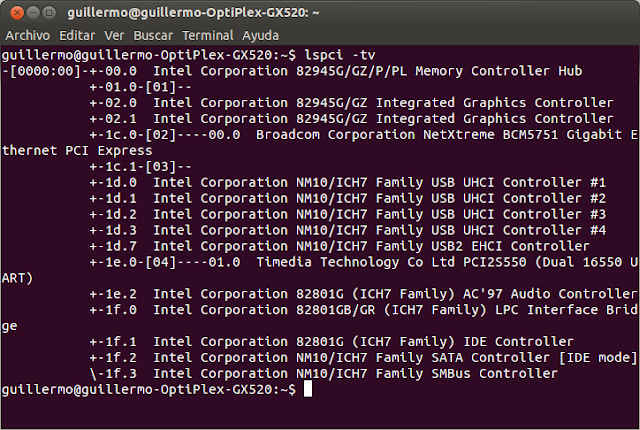Open the Terminal menu
Image resolution: width=640 pixels, height=430 pixels.
(x=208, y=35)
